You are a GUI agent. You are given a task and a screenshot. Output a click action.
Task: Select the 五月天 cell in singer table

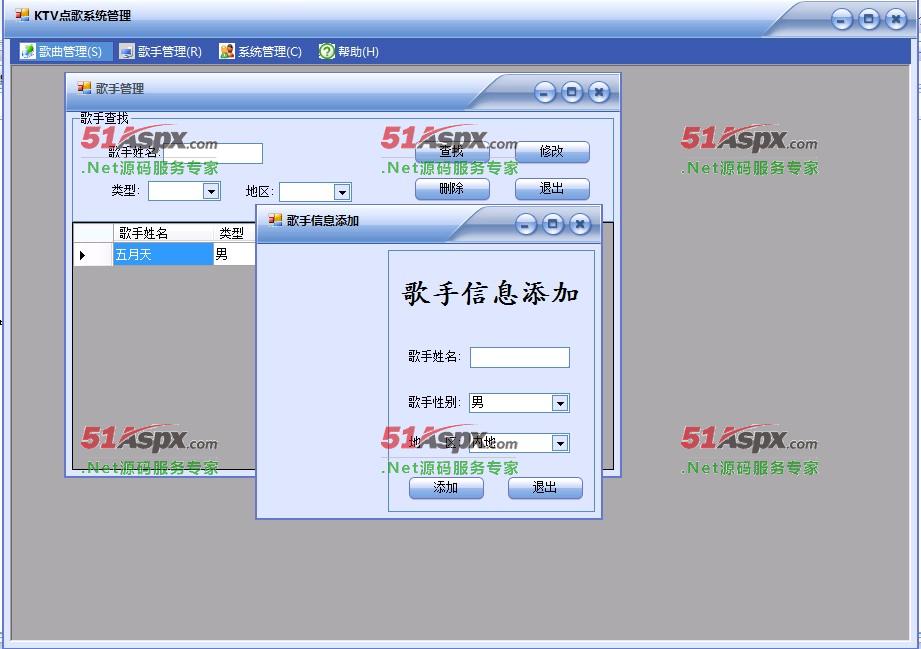[163, 254]
